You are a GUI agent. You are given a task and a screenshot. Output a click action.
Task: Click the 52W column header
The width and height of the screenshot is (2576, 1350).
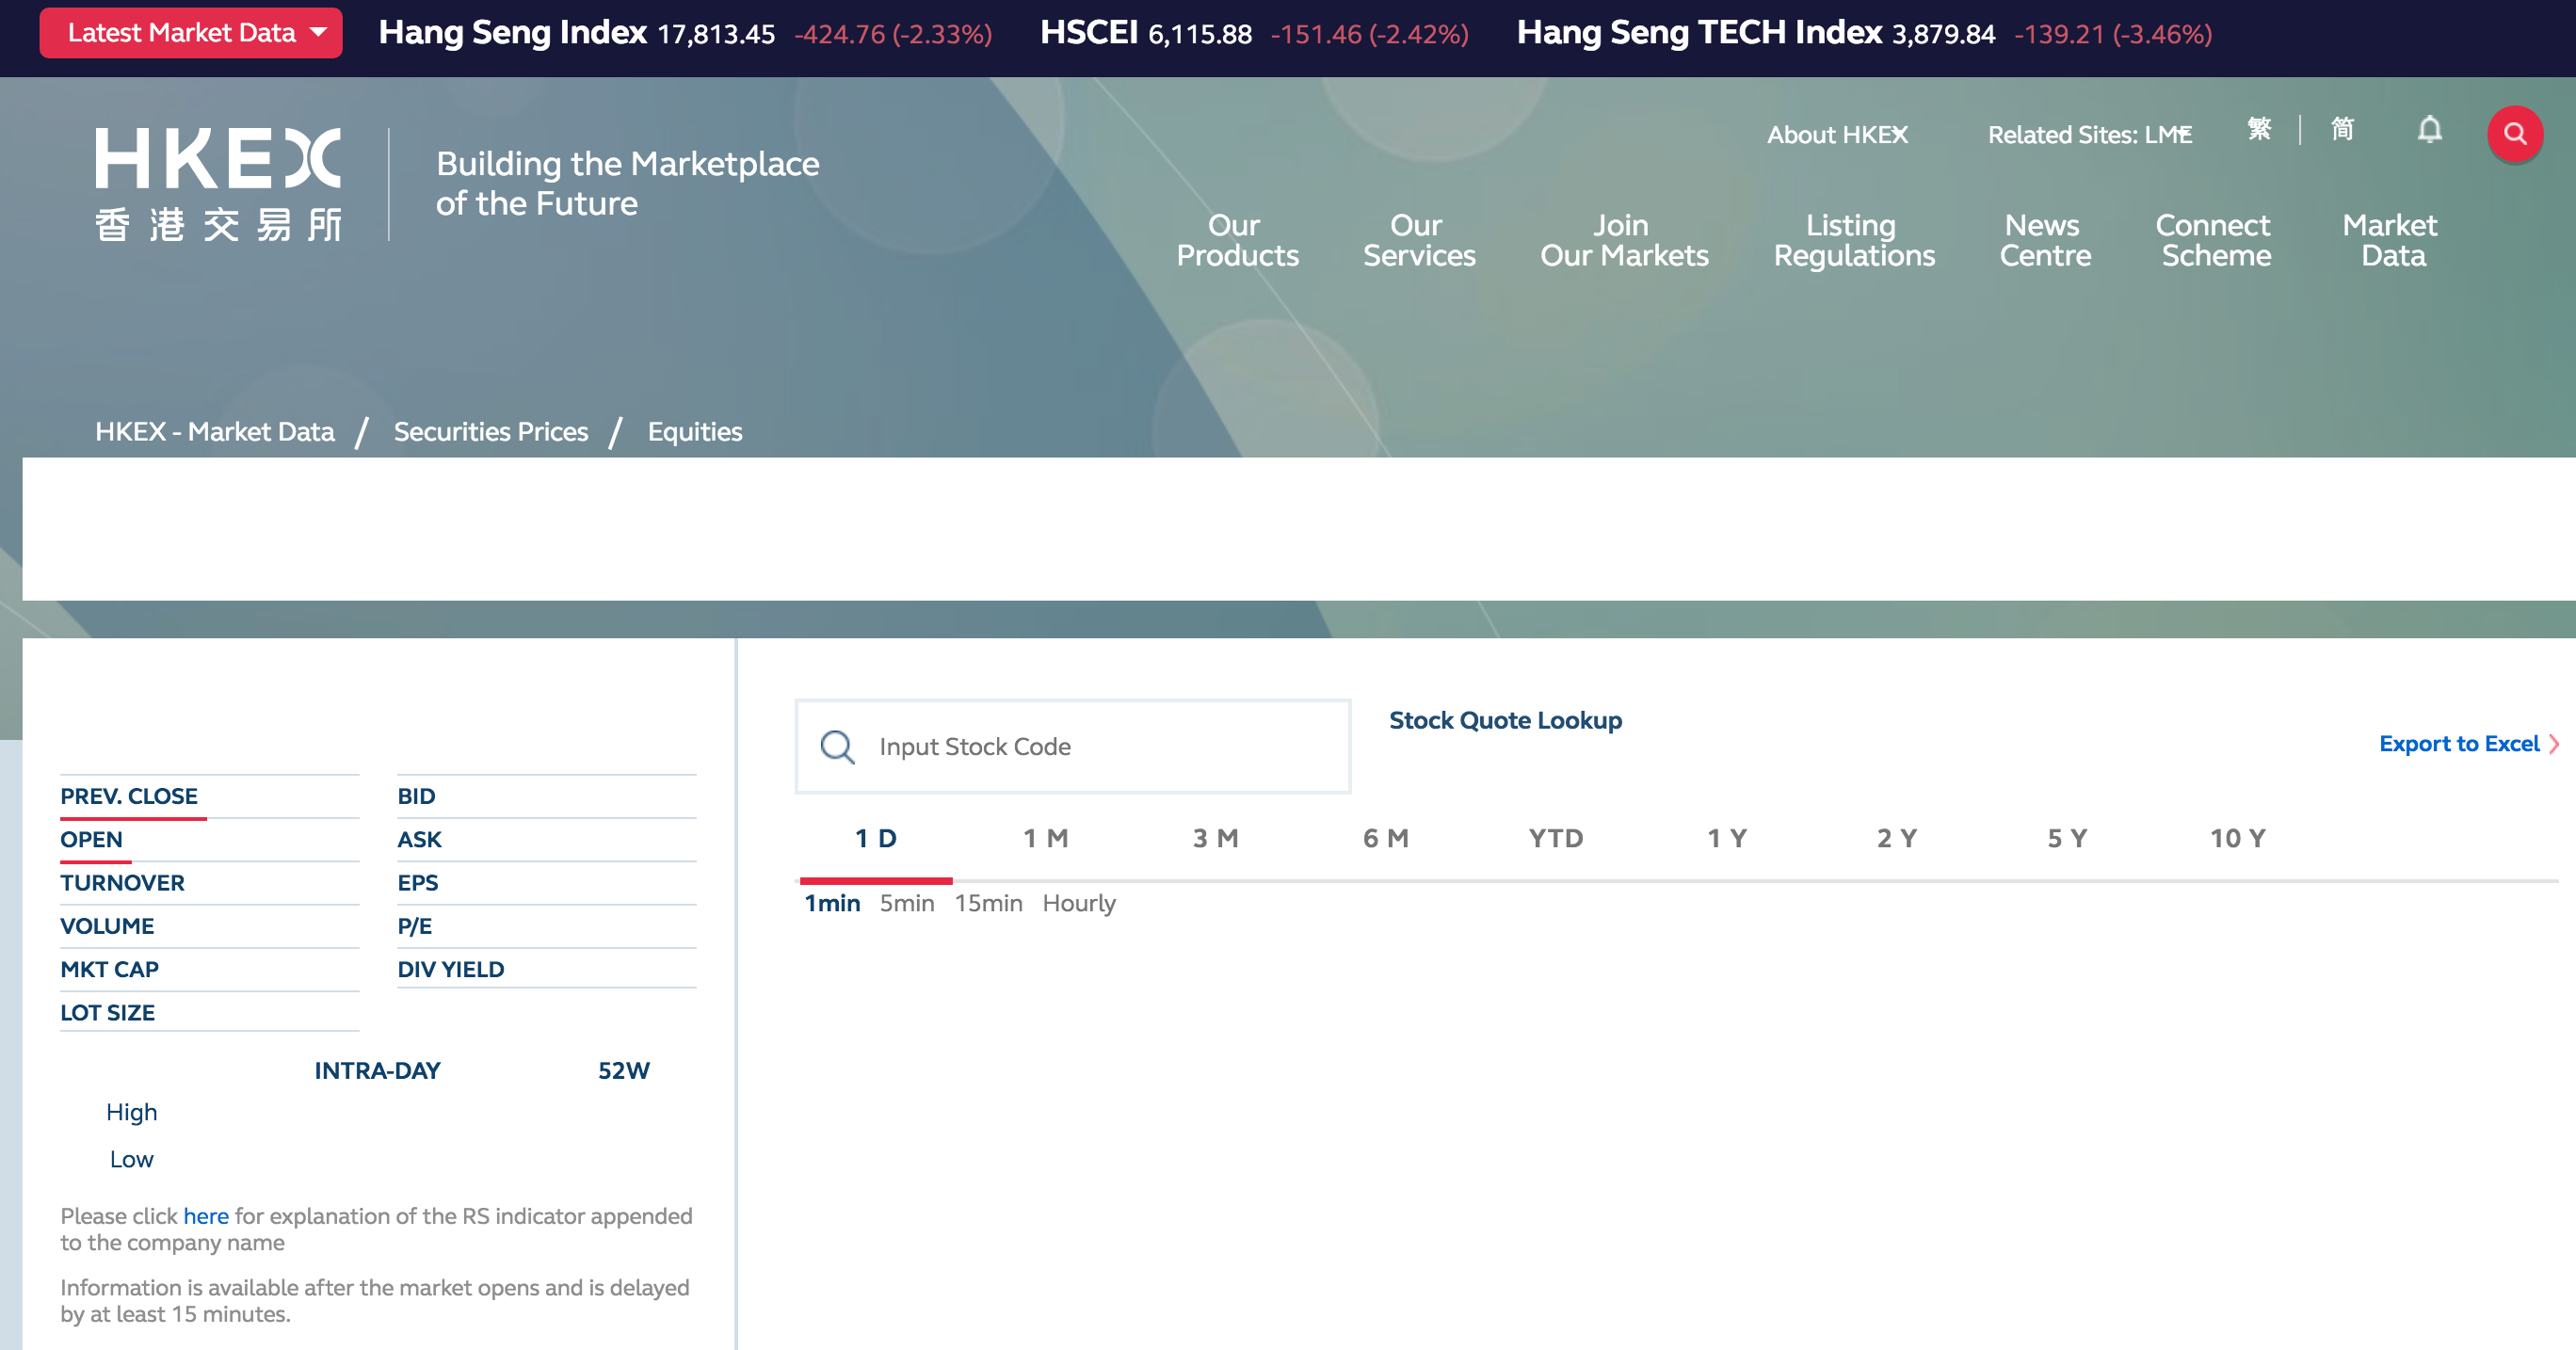(624, 1070)
